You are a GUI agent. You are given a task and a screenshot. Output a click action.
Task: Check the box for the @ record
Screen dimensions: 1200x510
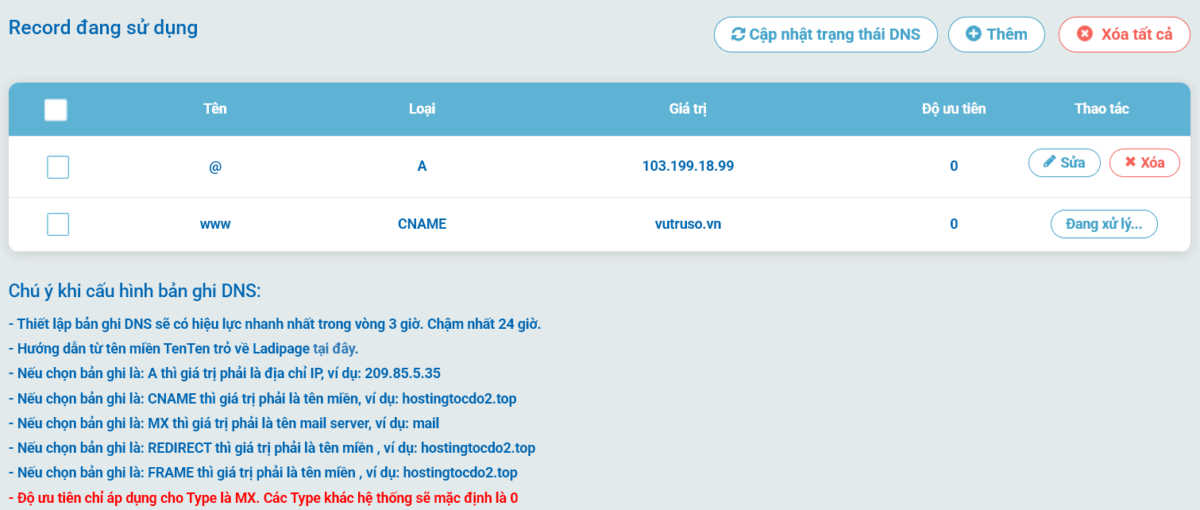pos(58,167)
